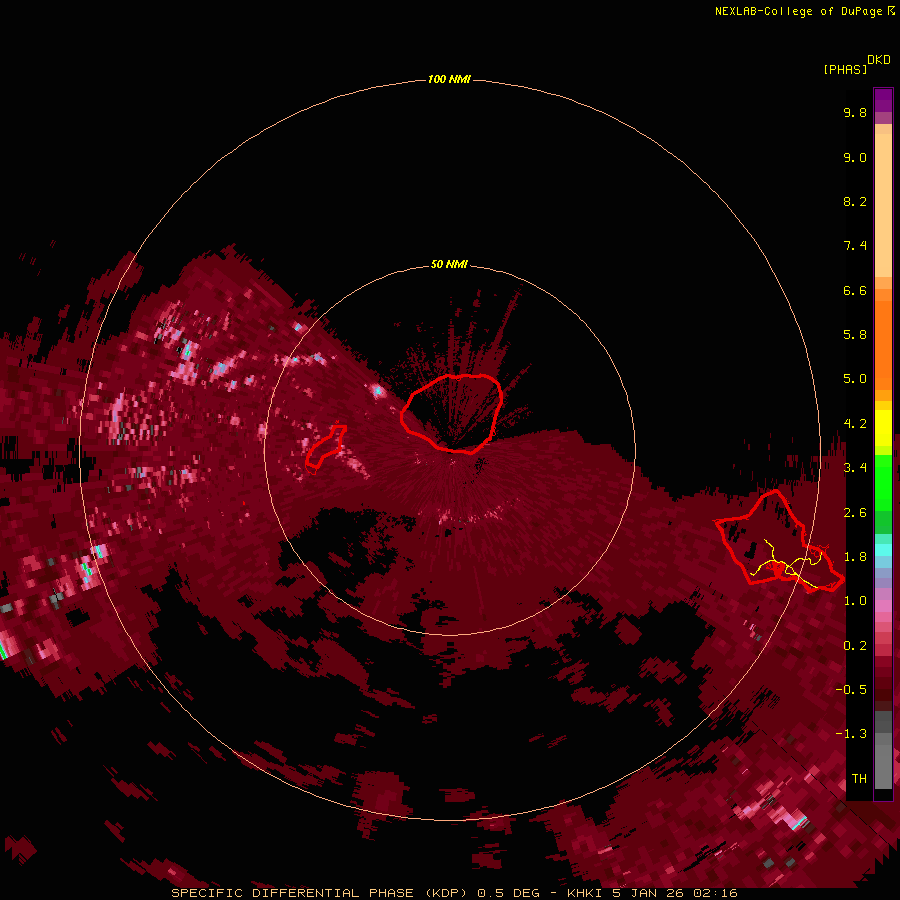Screen dimensions: 900x900
Task: Click the -1.3 scale value
Action: (851, 735)
